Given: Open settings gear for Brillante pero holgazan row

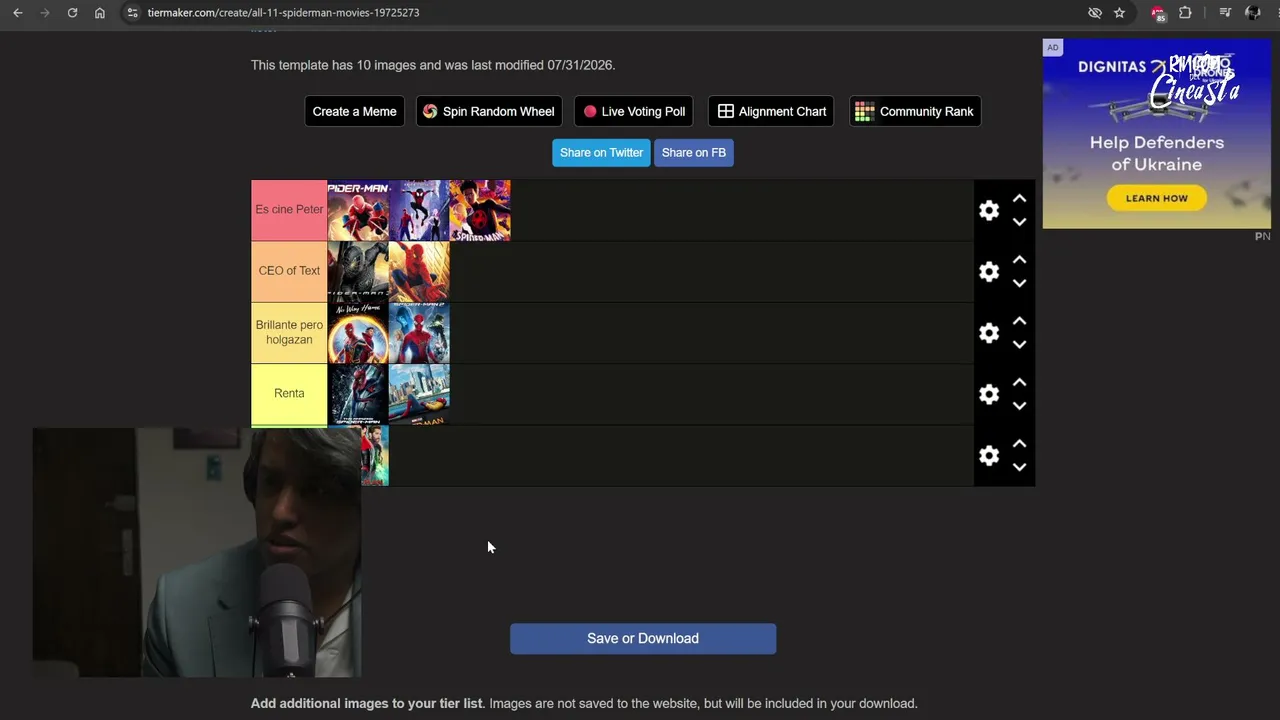Looking at the screenshot, I should coord(989,333).
